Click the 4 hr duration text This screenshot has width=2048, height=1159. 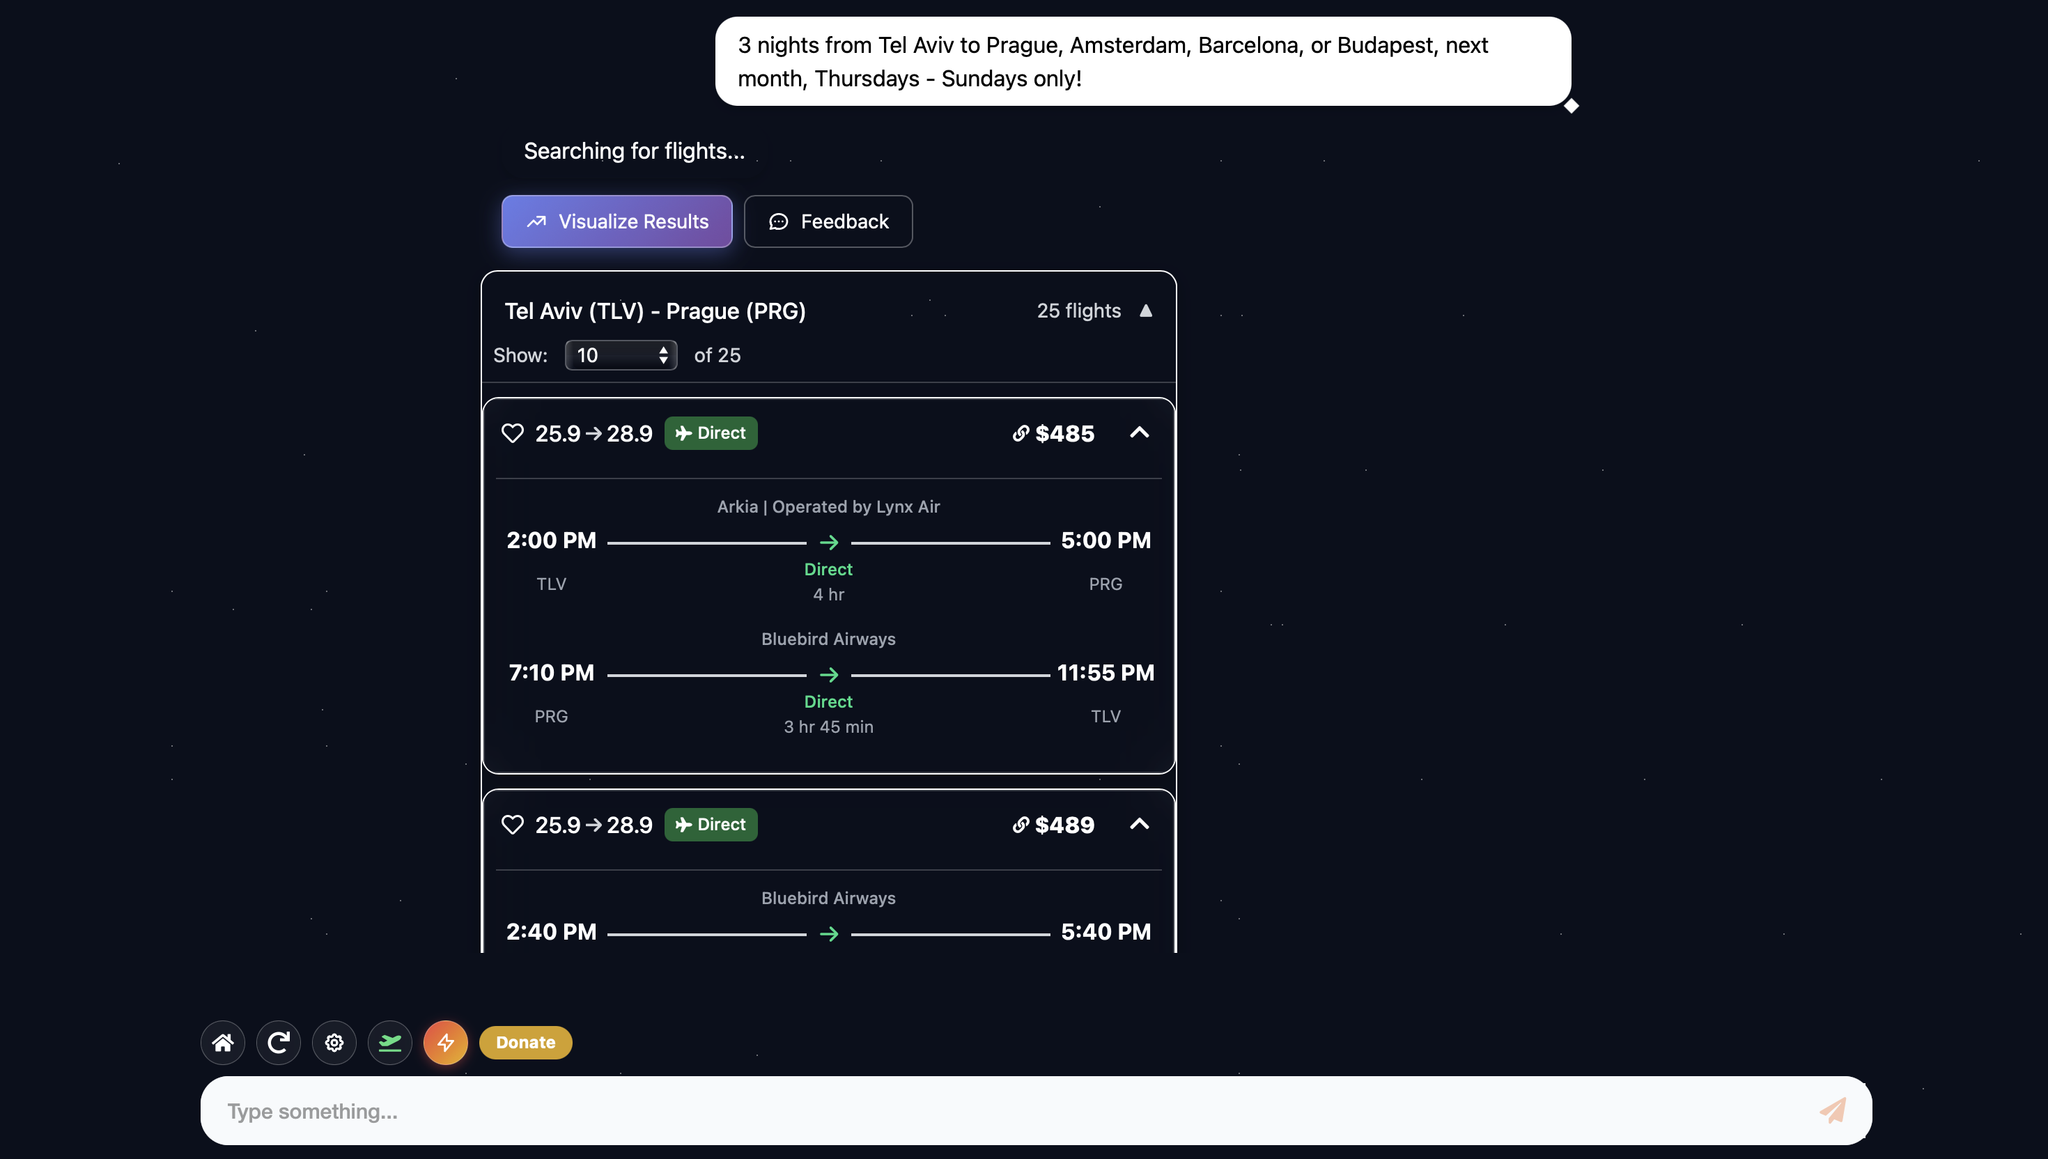pos(828,595)
